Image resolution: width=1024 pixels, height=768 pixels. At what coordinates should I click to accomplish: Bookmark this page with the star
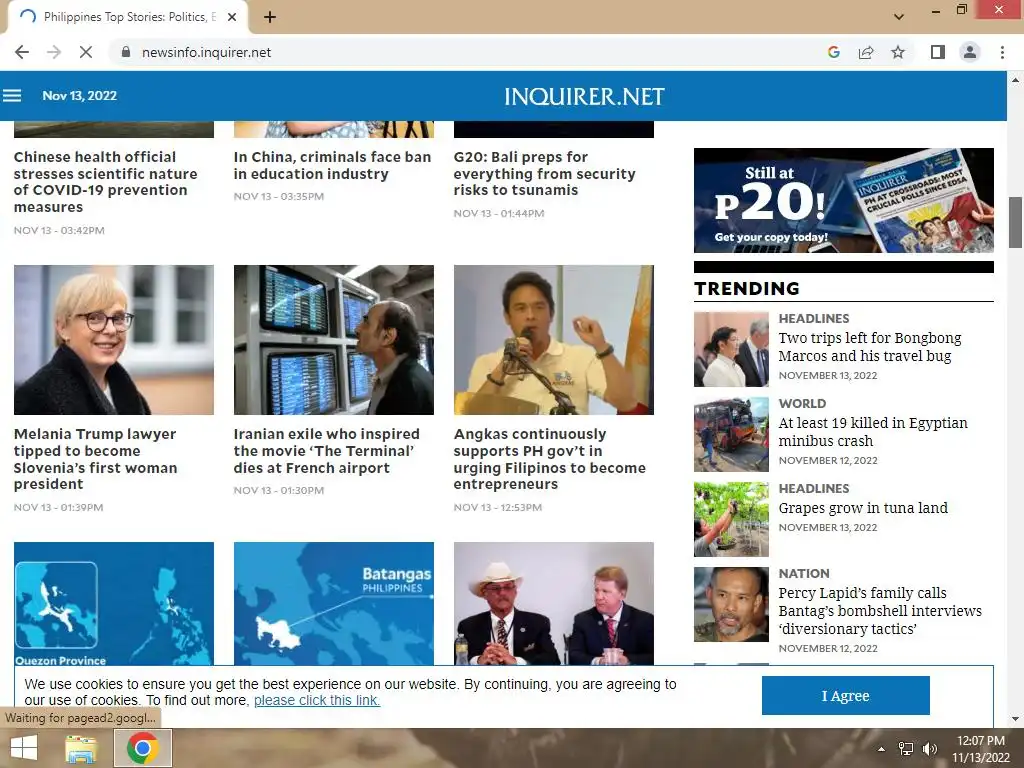coord(898,52)
